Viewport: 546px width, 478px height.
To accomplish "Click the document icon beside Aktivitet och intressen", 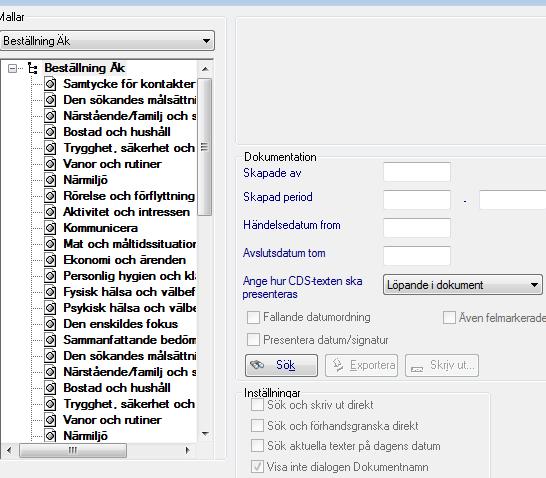I will click(50, 212).
